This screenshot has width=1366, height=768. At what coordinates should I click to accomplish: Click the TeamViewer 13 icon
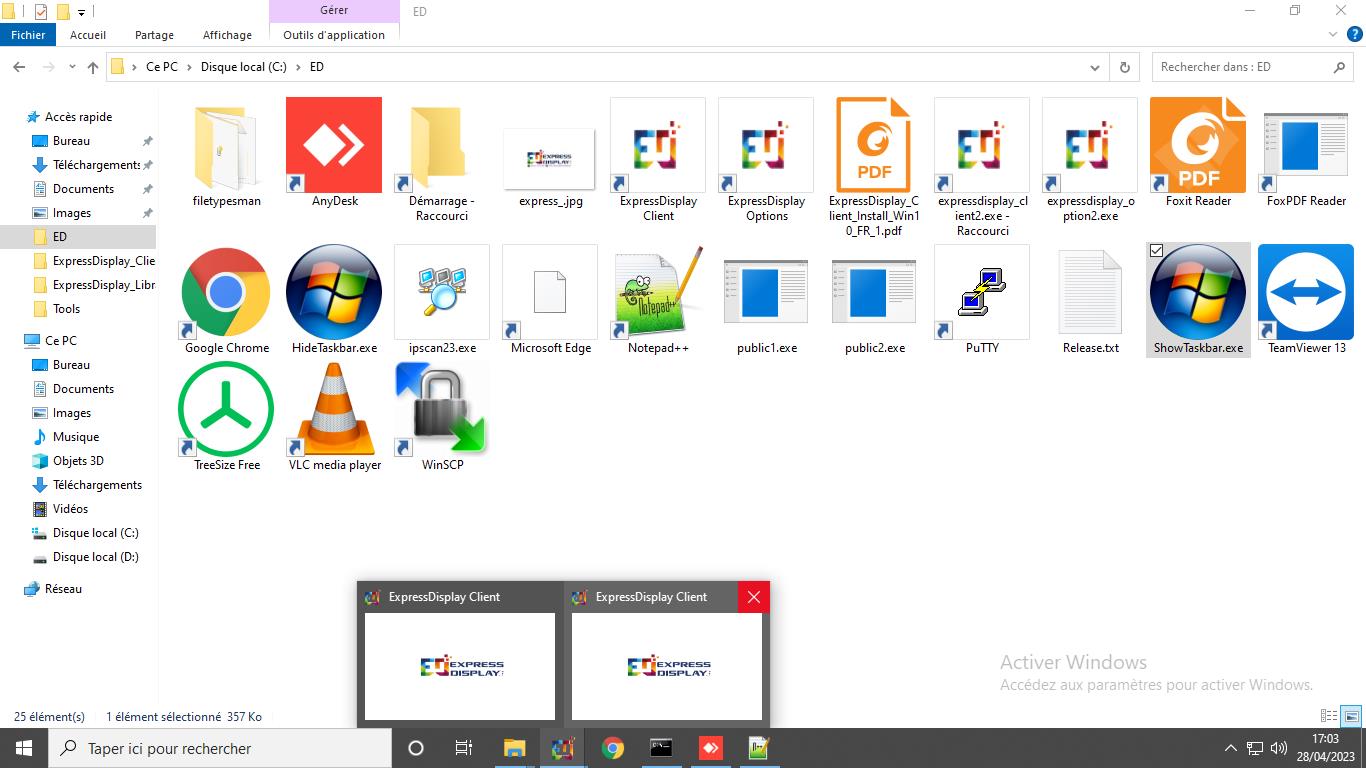1306,293
